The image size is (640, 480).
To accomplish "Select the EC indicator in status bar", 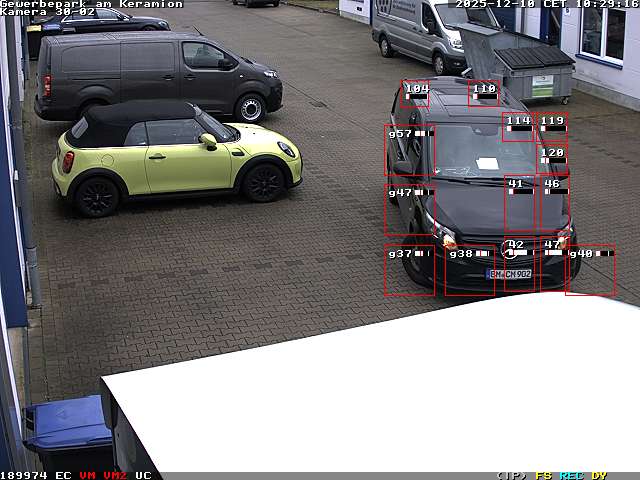I will tap(63, 475).
